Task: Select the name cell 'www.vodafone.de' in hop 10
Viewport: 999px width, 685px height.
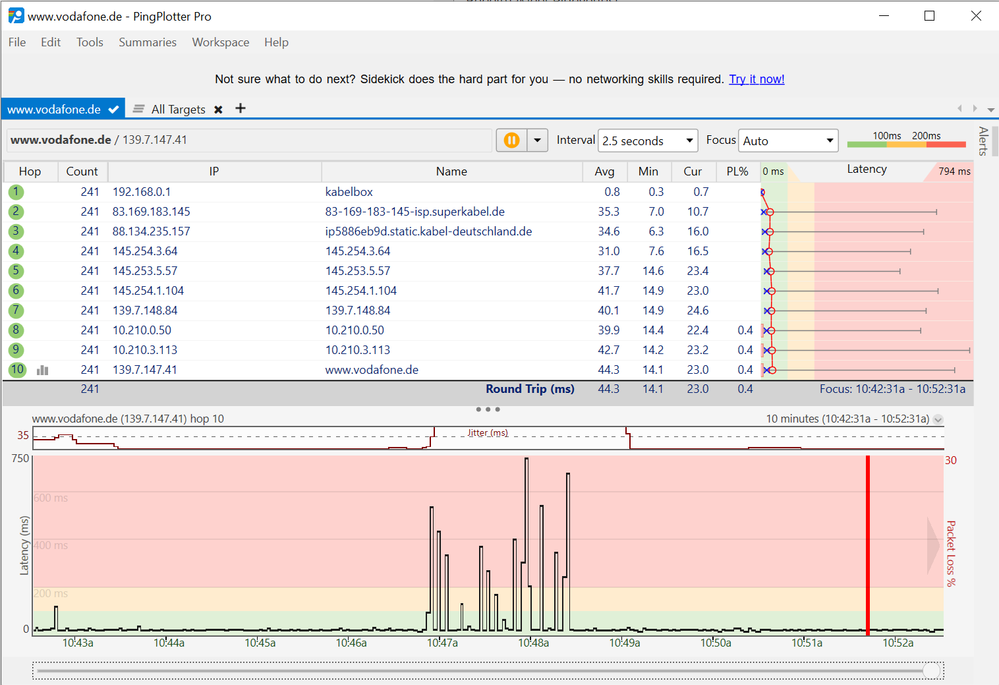Action: pyautogui.click(x=371, y=370)
